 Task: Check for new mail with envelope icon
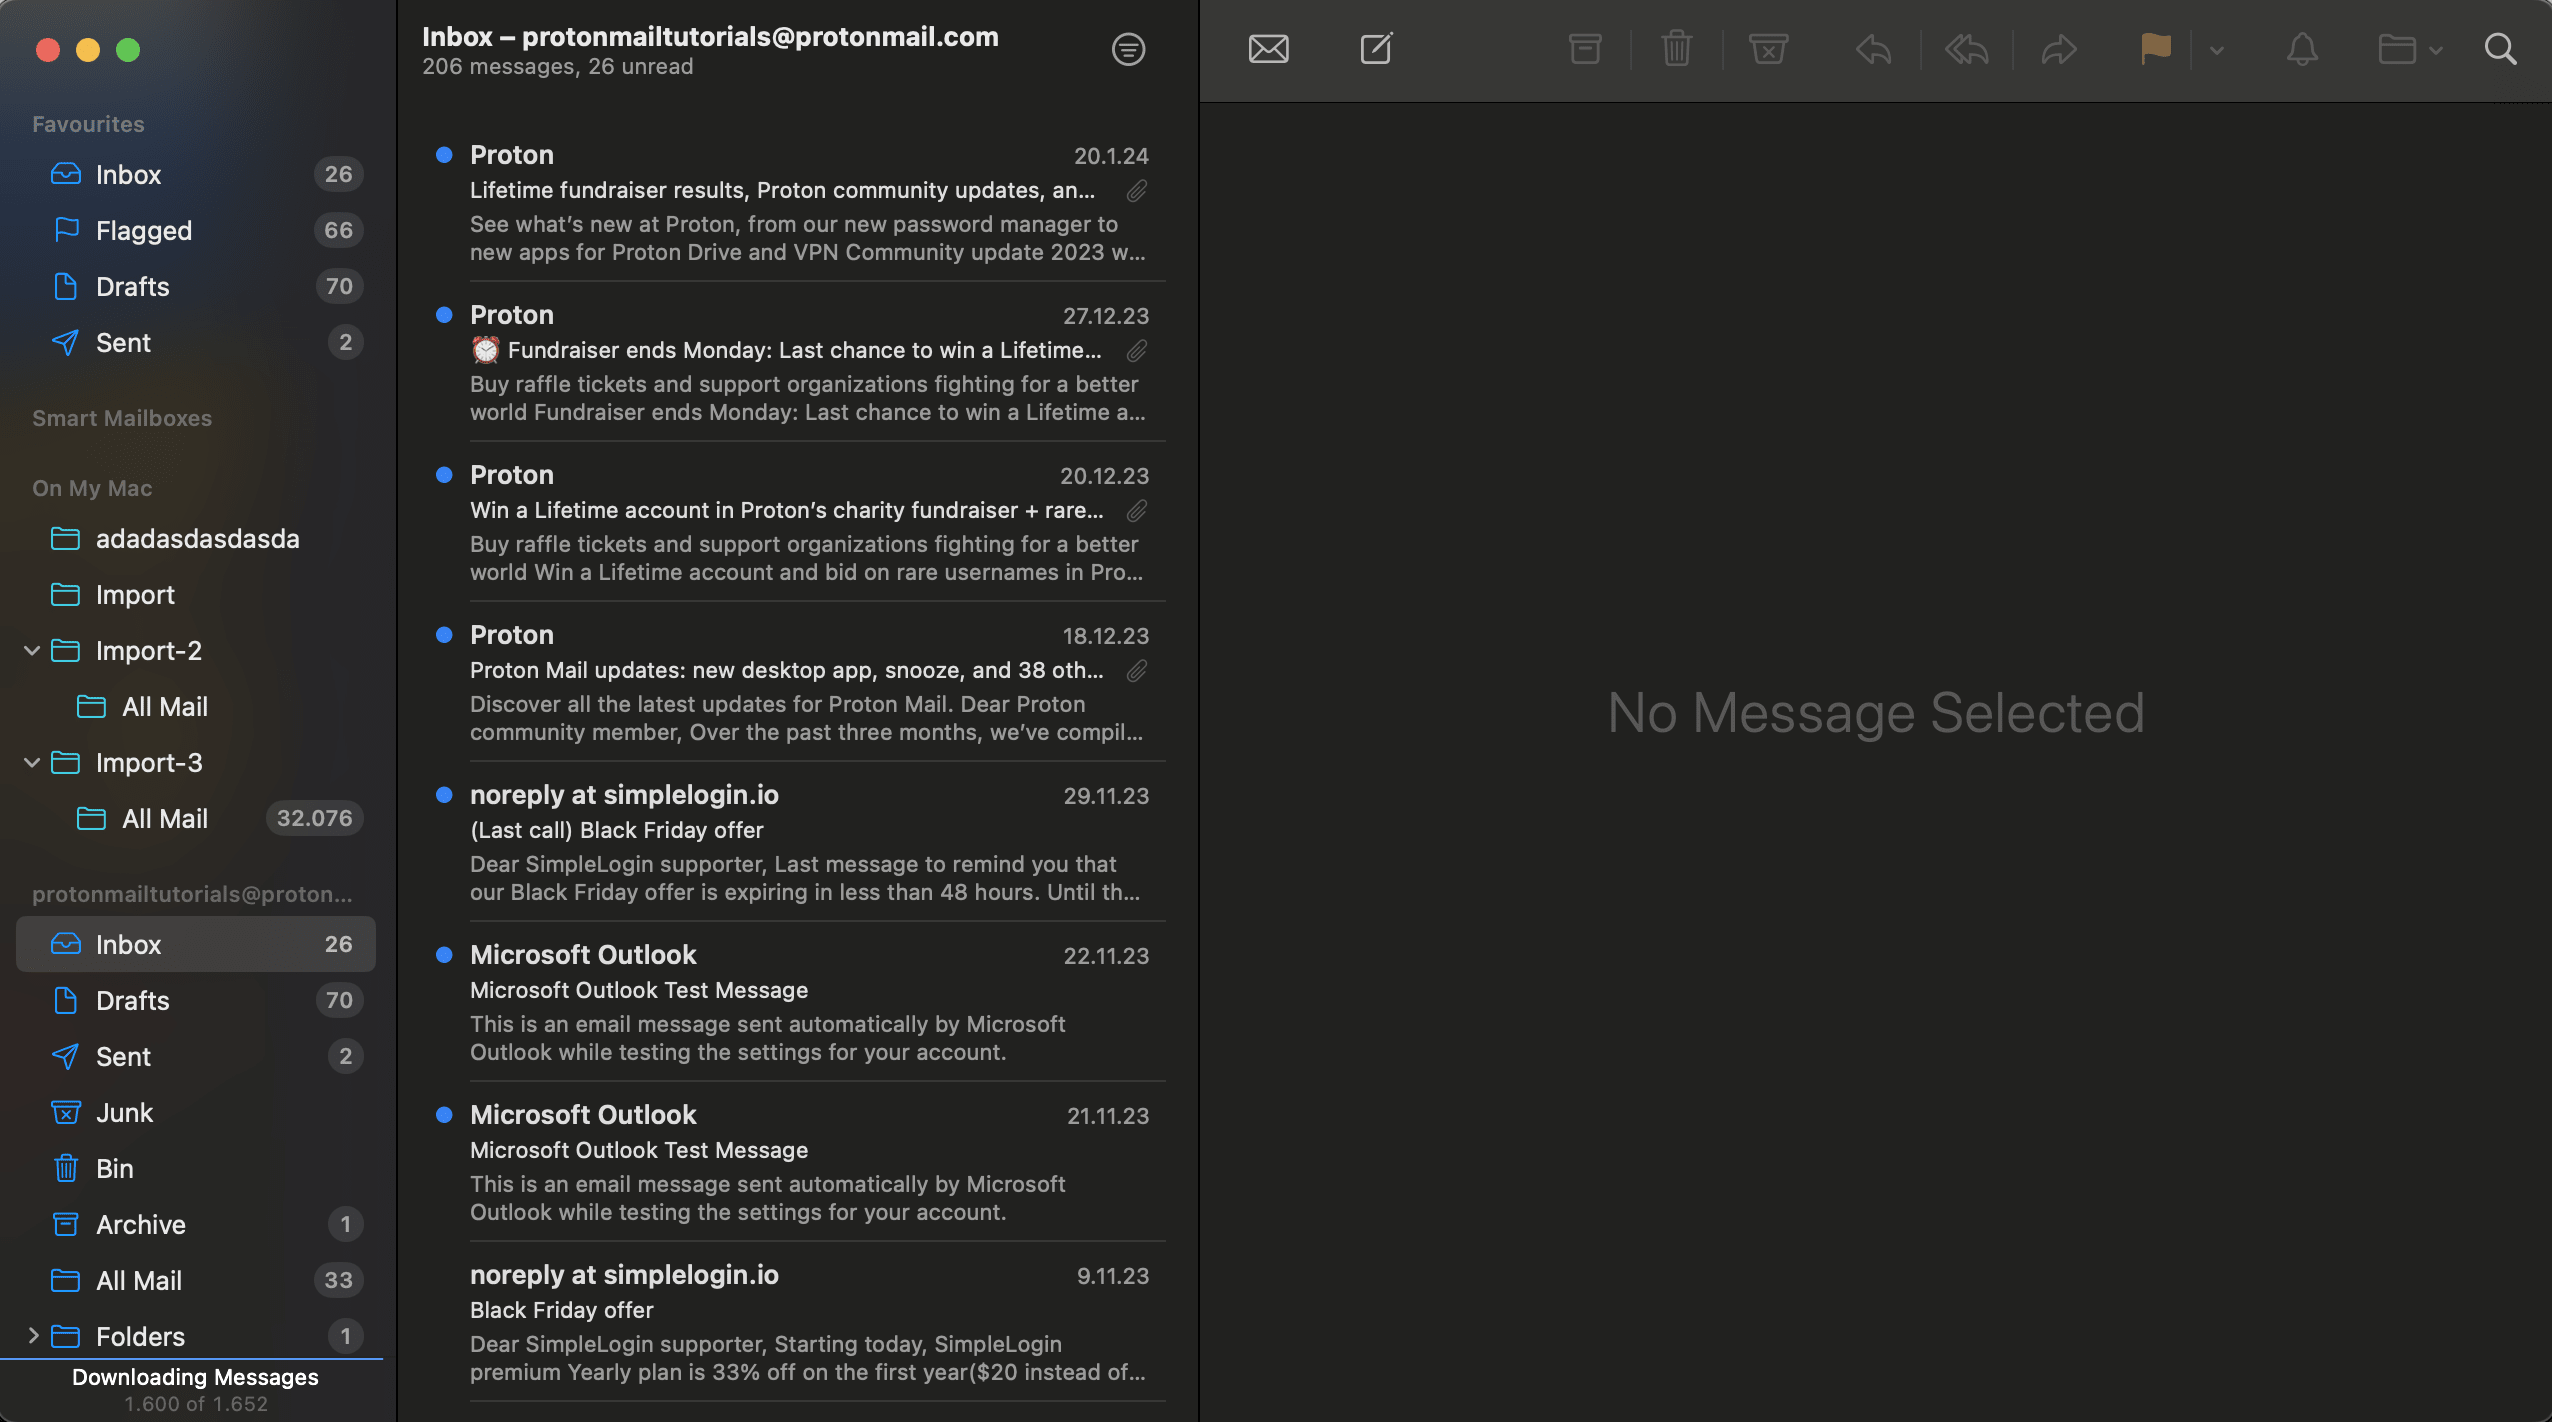1267,48
